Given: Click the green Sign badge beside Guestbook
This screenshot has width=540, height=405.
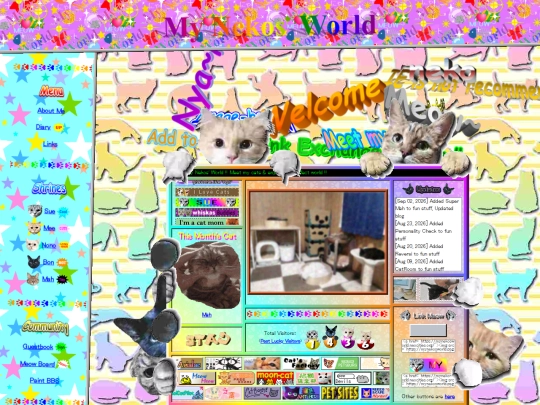Looking at the screenshot, I should [x=61, y=347].
